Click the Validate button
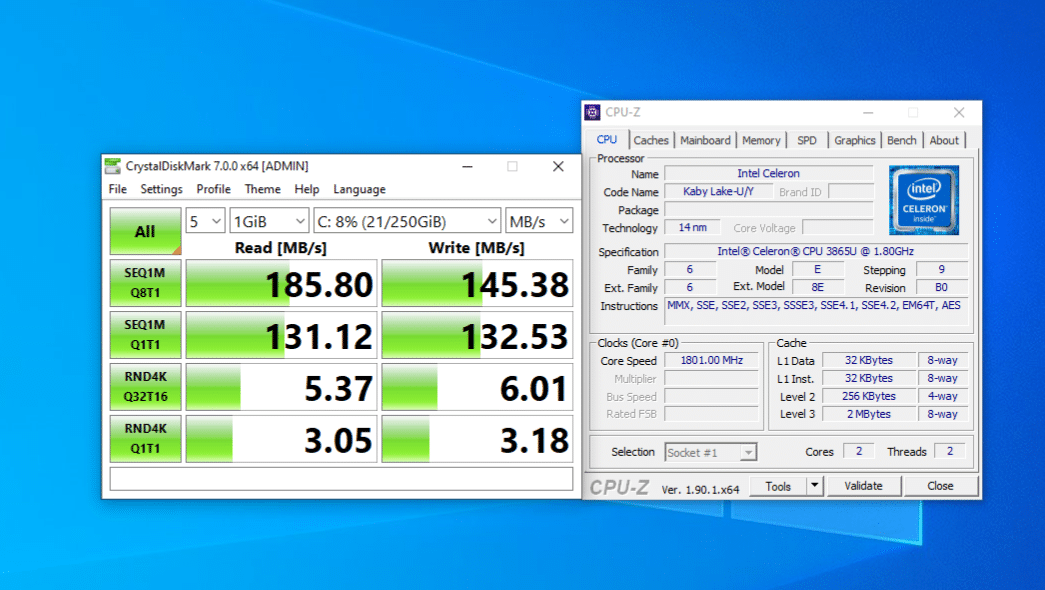The image size is (1045, 590). pyautogui.click(x=863, y=486)
